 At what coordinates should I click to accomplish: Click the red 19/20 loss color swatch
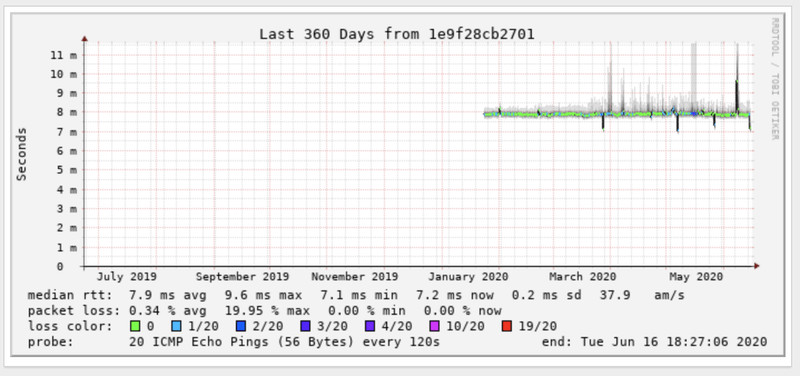pyautogui.click(x=507, y=327)
